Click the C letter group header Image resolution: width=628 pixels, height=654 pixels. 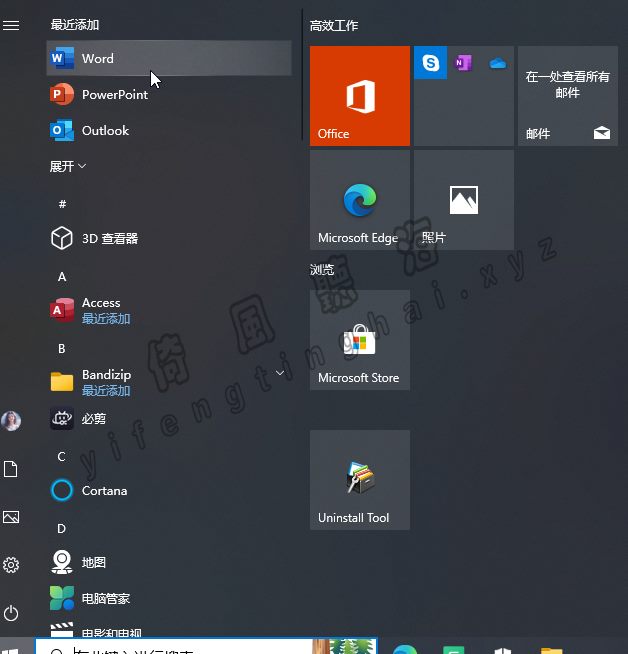(61, 457)
